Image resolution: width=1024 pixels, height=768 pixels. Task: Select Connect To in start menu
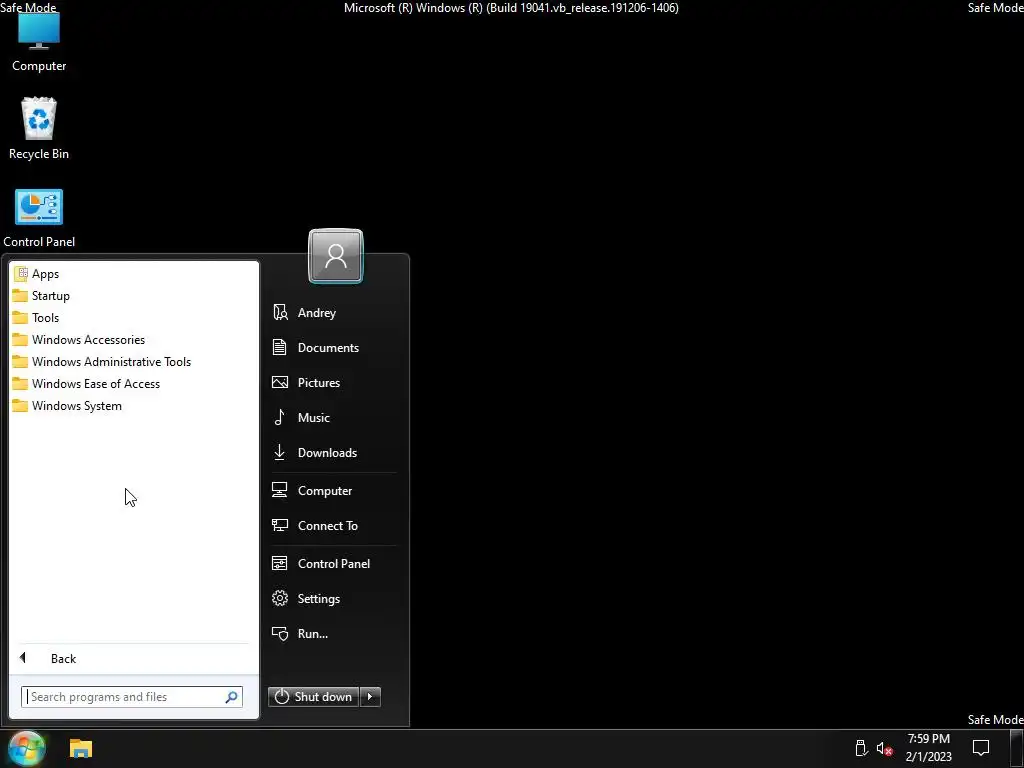coord(333,526)
